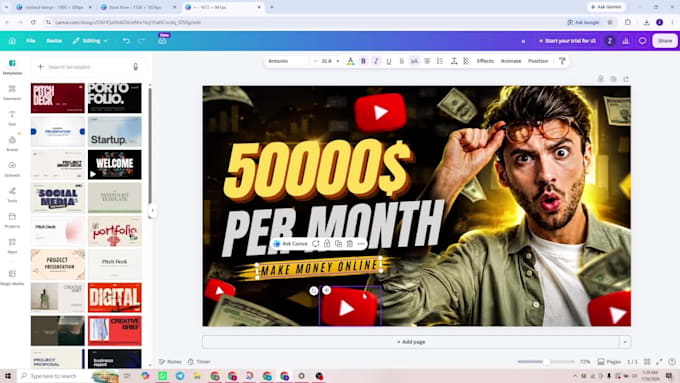Click Add page button

(411, 342)
